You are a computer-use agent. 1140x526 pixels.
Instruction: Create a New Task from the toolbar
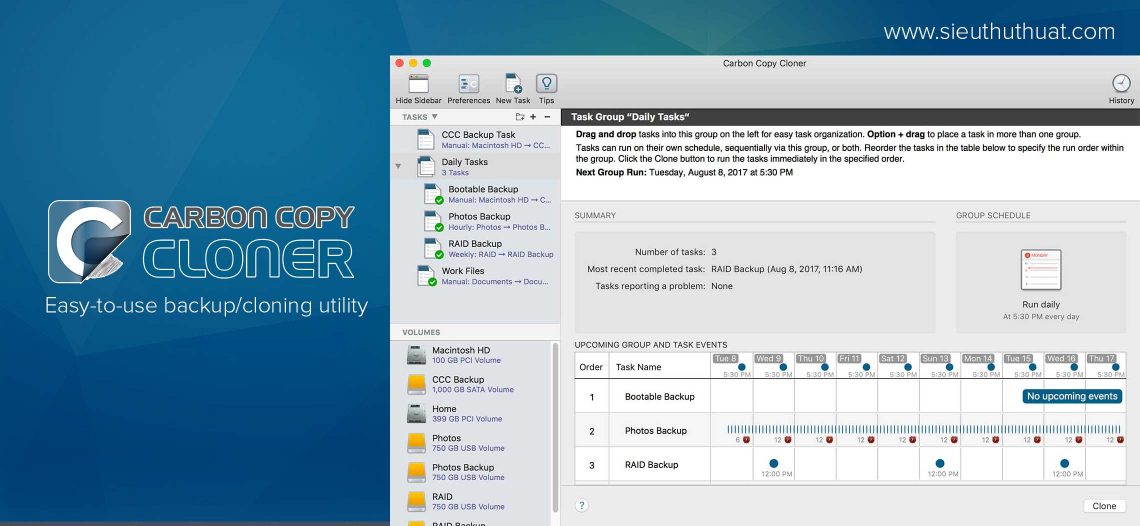513,84
